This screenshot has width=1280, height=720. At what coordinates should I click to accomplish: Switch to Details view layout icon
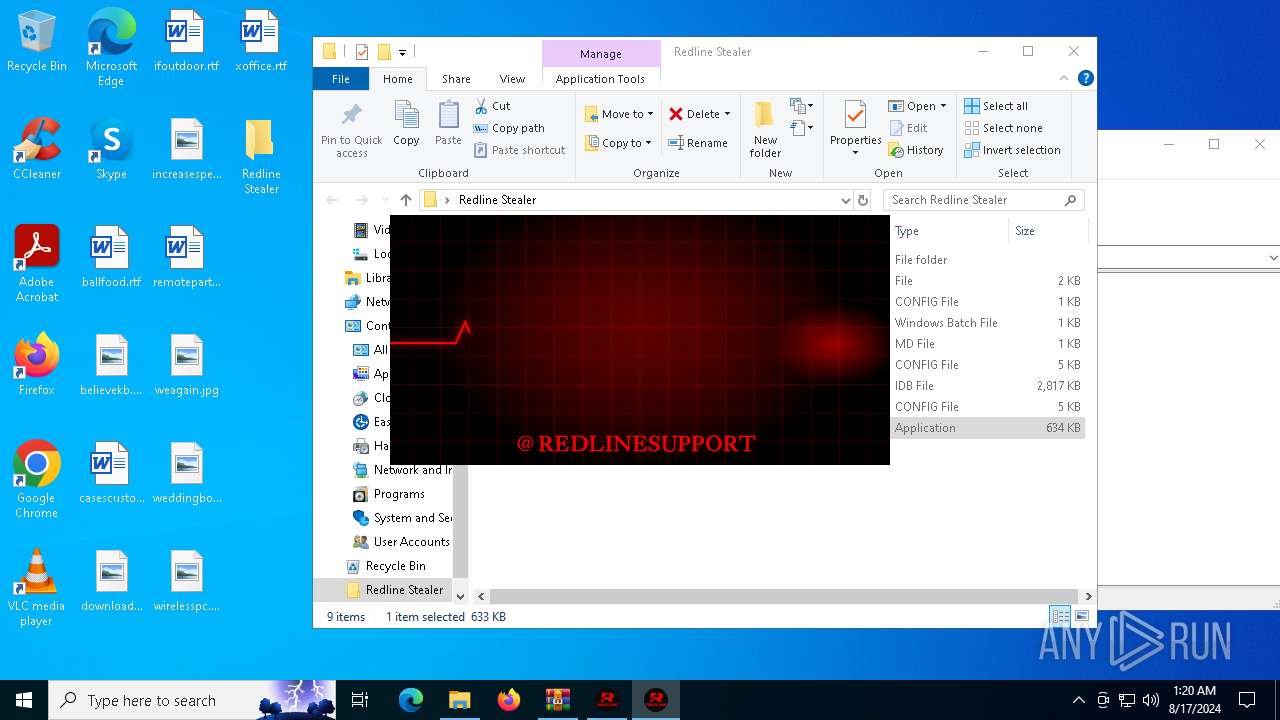[x=1059, y=616]
